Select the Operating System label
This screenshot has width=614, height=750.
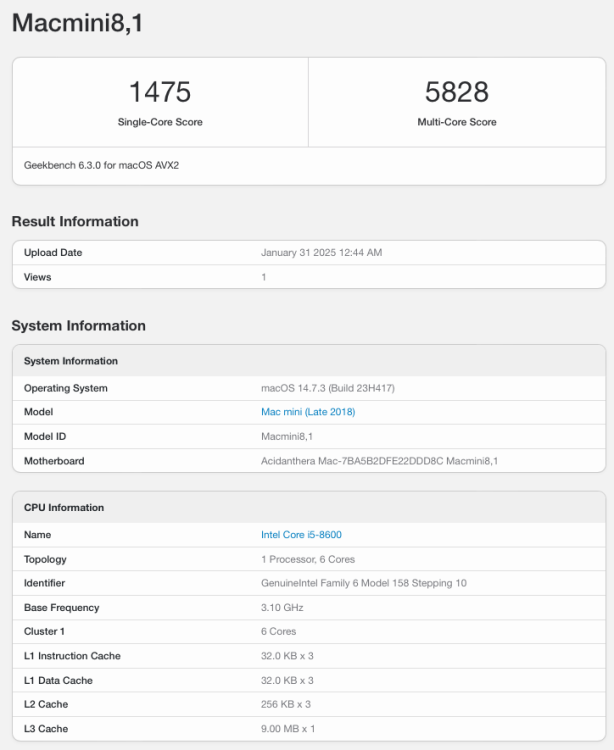click(x=66, y=388)
